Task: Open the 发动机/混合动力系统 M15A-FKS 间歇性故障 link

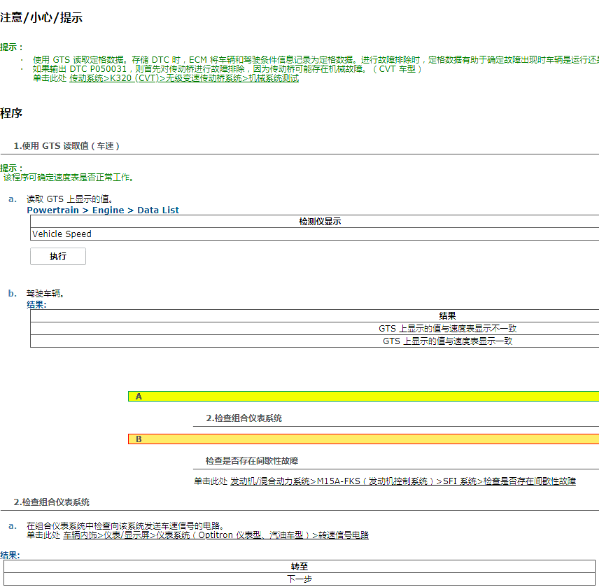Action: coord(403,481)
